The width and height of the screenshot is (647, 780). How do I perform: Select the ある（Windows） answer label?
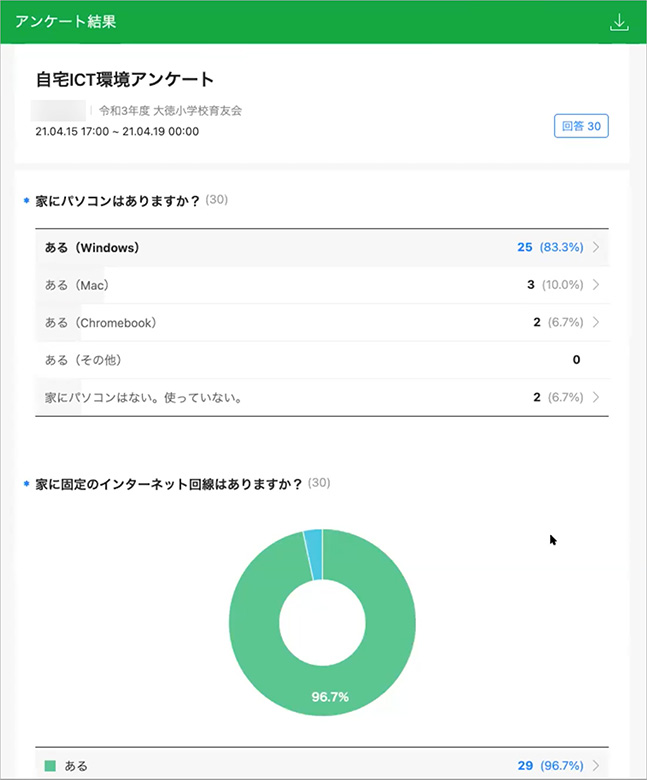(92, 247)
